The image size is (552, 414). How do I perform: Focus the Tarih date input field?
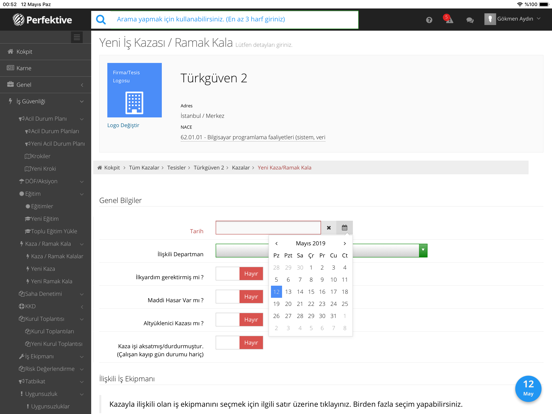point(268,228)
